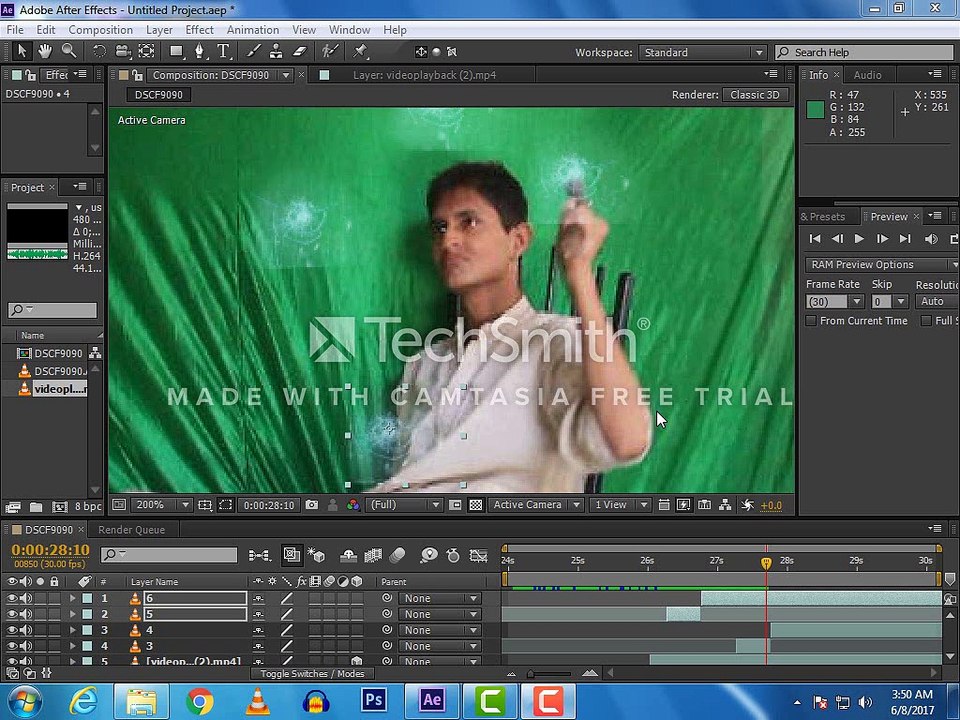Screen dimensions: 960x720
Task: Toggle the composition viewer lock icon
Action: tap(138, 75)
